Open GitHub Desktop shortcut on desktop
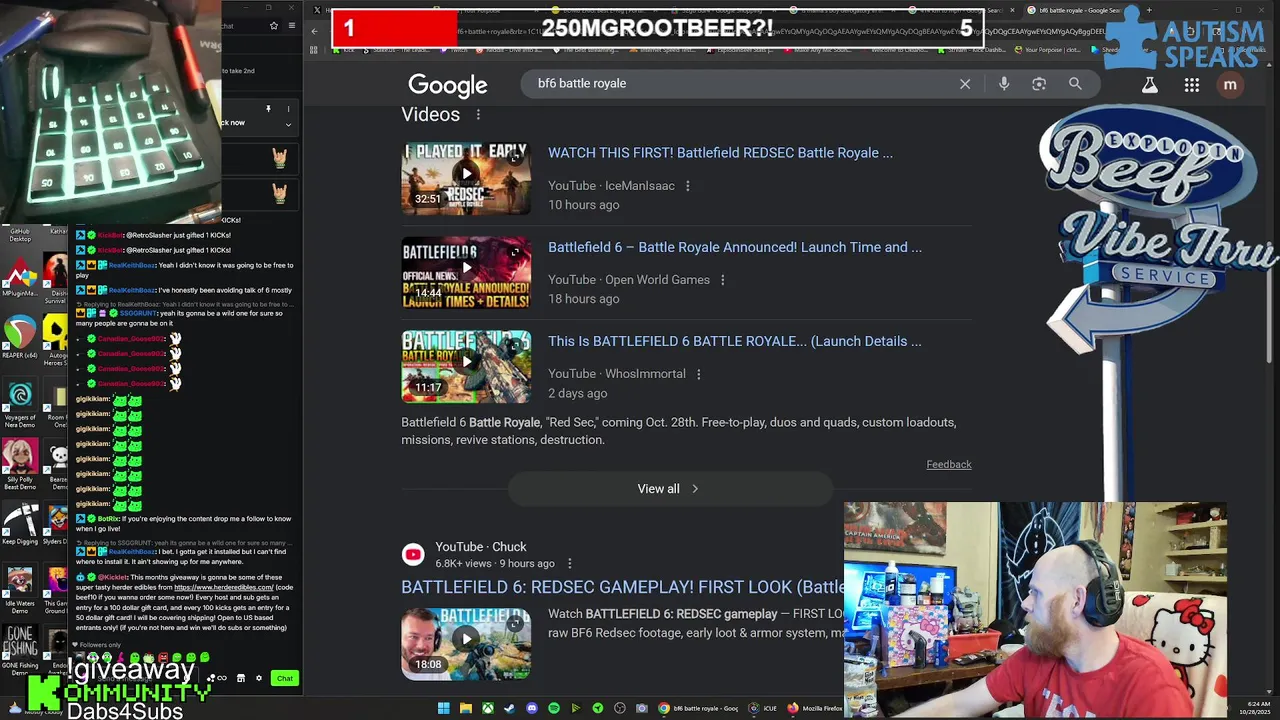Image resolution: width=1280 pixels, height=720 pixels. tap(20, 234)
